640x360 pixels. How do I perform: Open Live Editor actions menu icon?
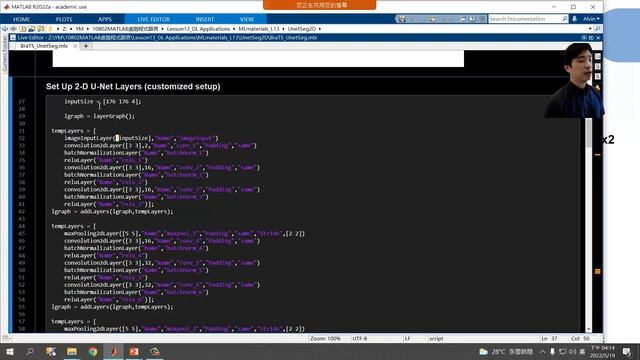point(584,38)
